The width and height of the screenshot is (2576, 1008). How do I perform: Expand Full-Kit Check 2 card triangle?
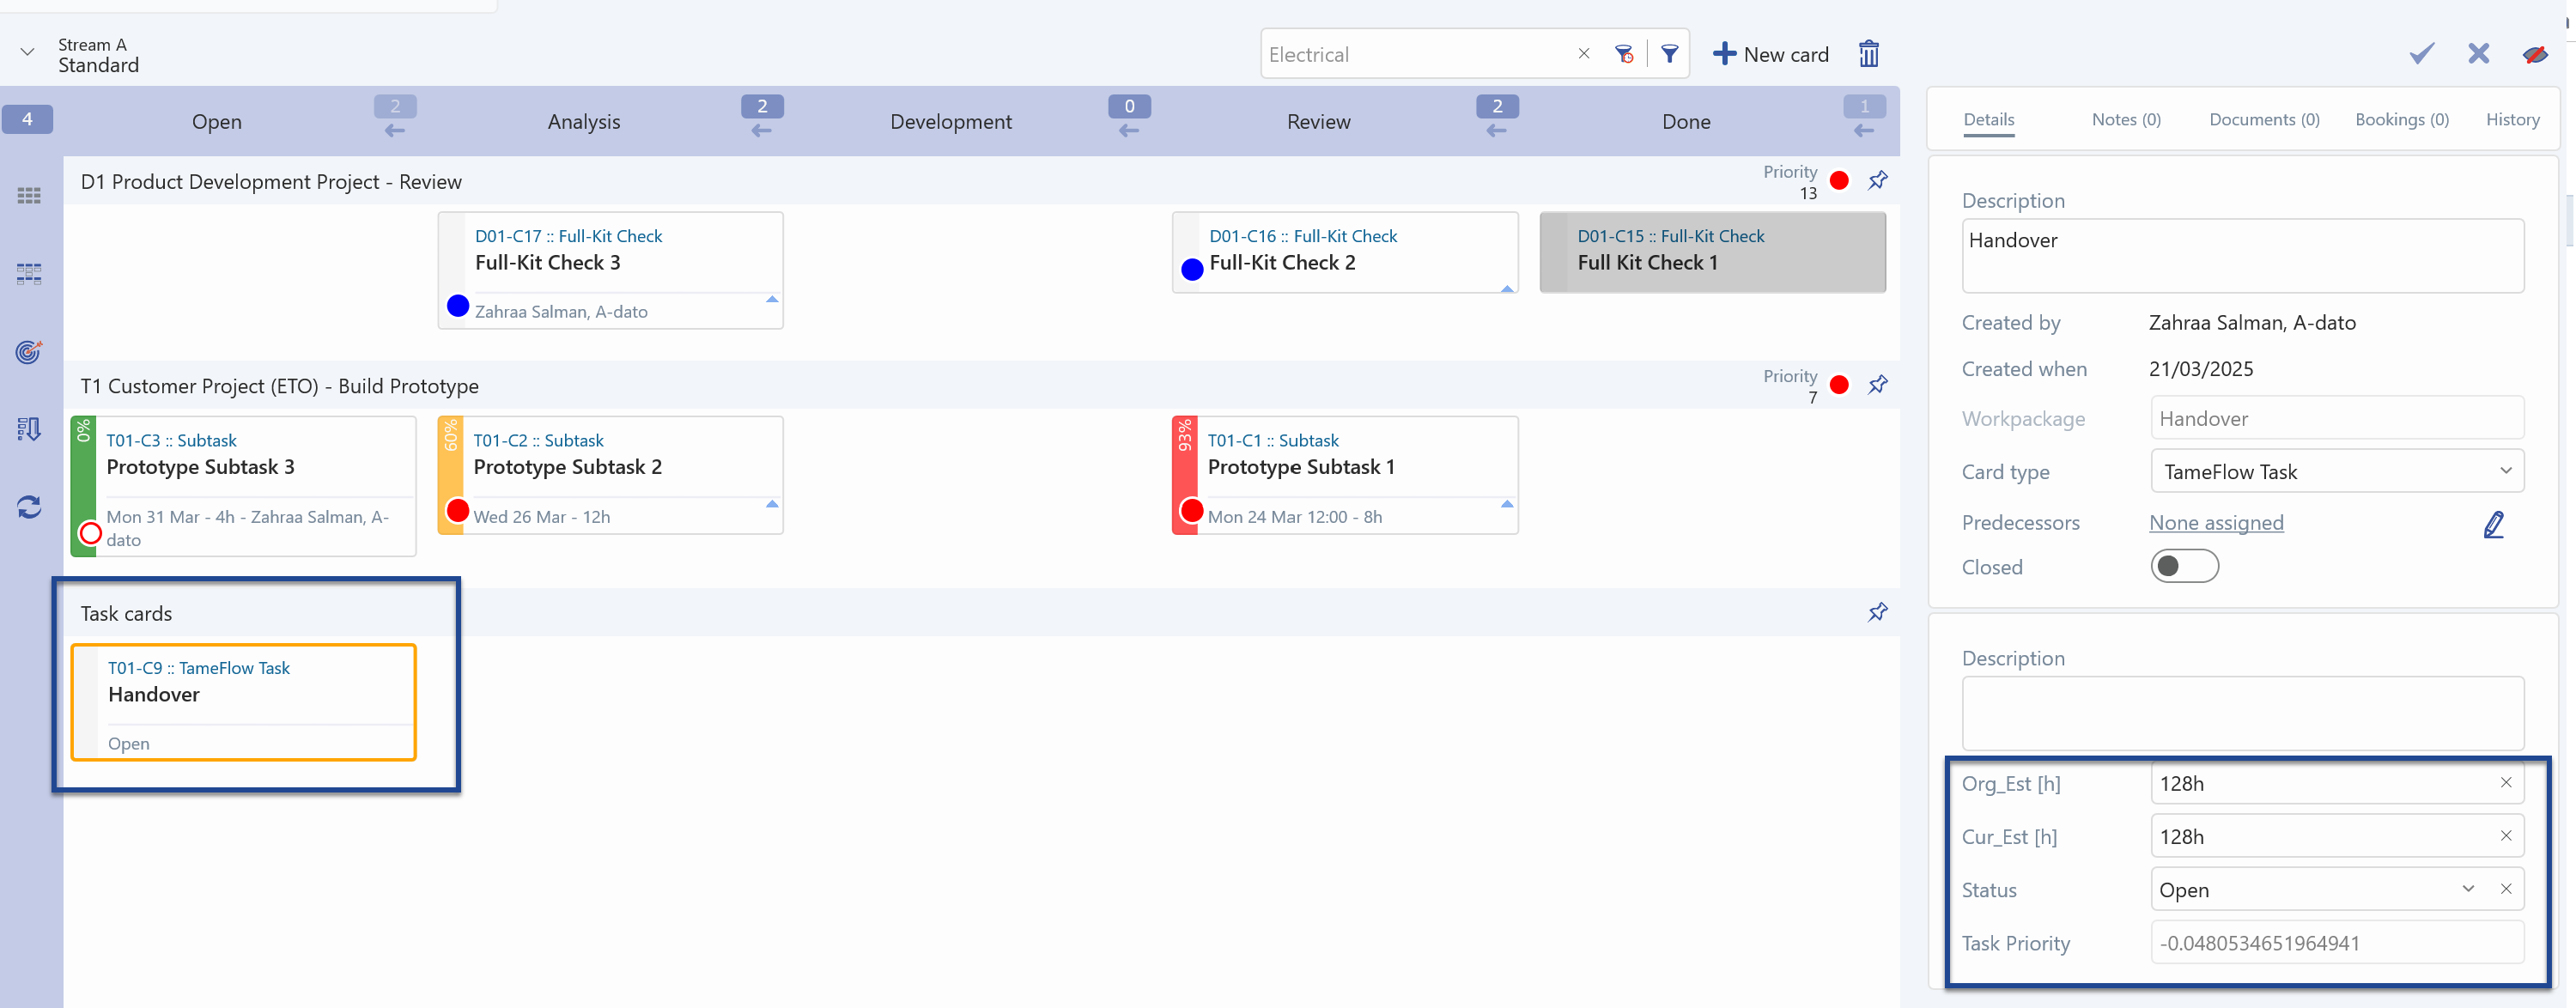coord(1507,288)
